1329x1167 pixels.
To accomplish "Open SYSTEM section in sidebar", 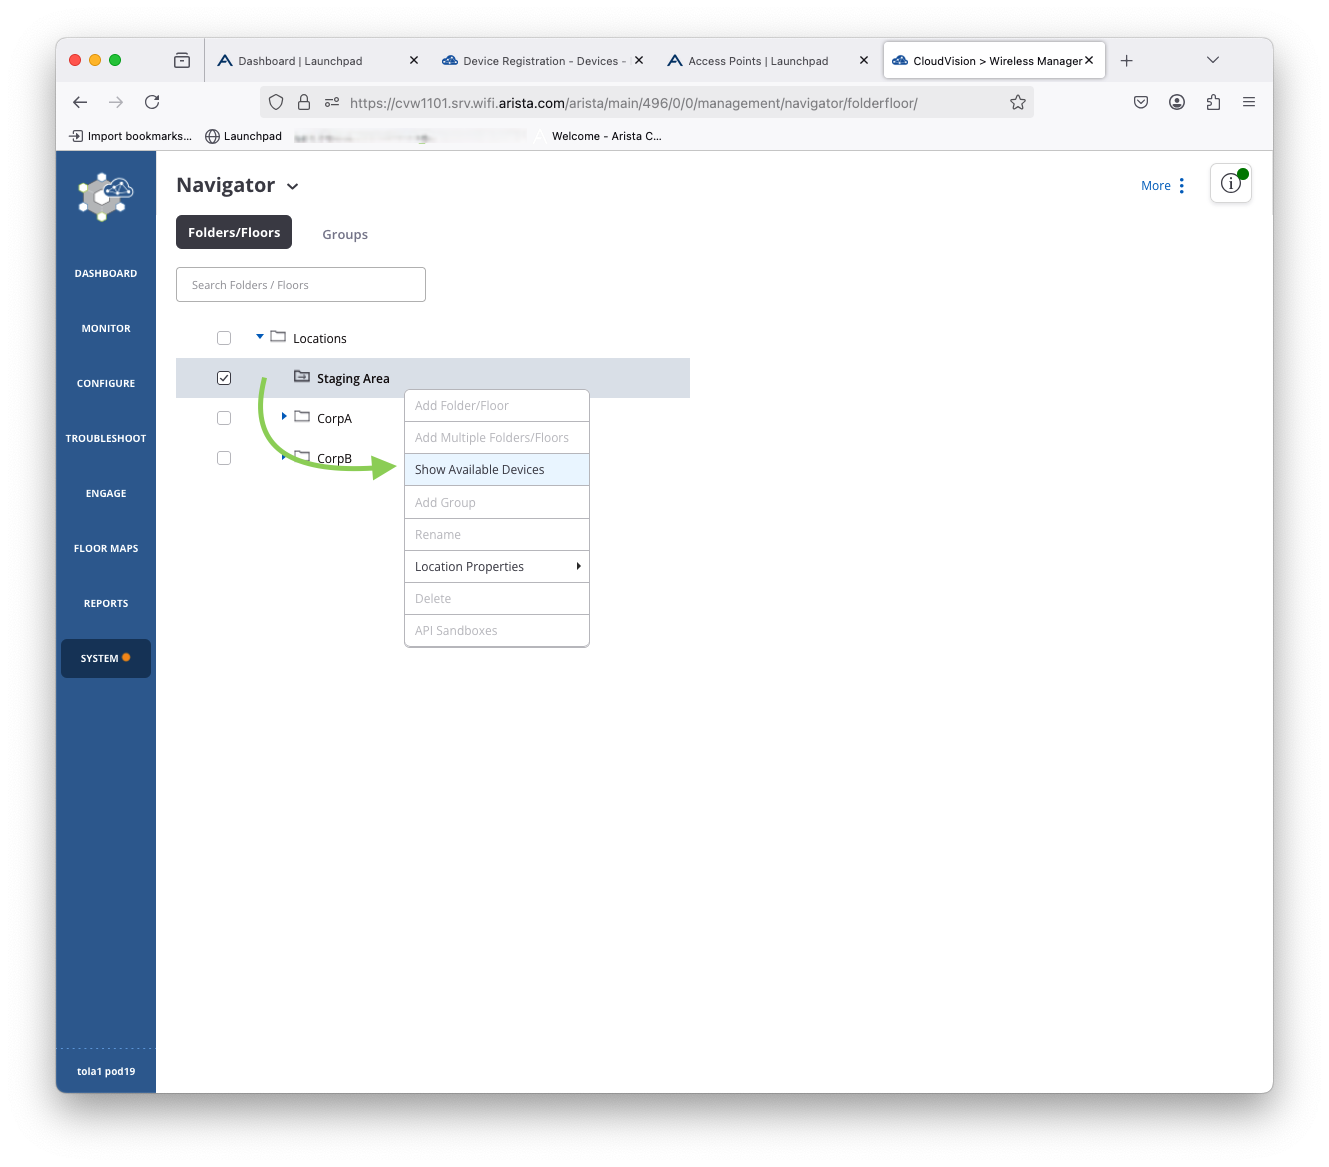I will pyautogui.click(x=106, y=658).
